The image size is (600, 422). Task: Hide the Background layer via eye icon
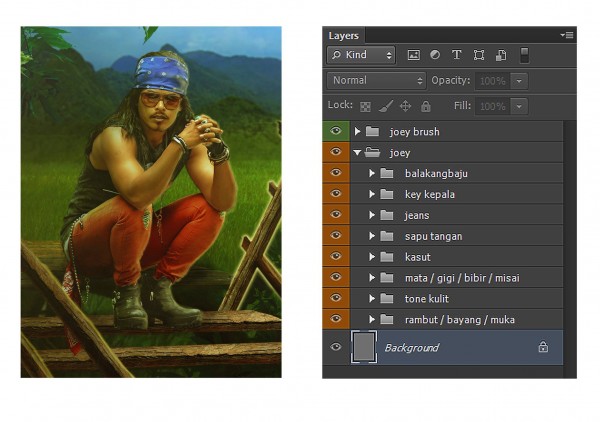coord(336,347)
